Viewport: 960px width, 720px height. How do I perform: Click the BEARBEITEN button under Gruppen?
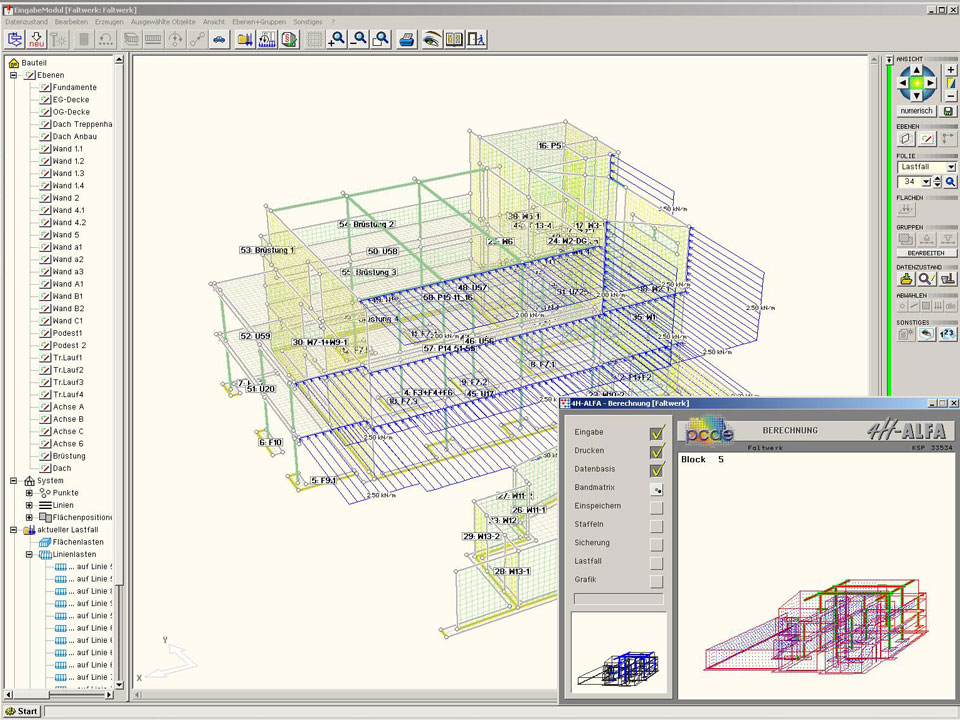pos(926,253)
